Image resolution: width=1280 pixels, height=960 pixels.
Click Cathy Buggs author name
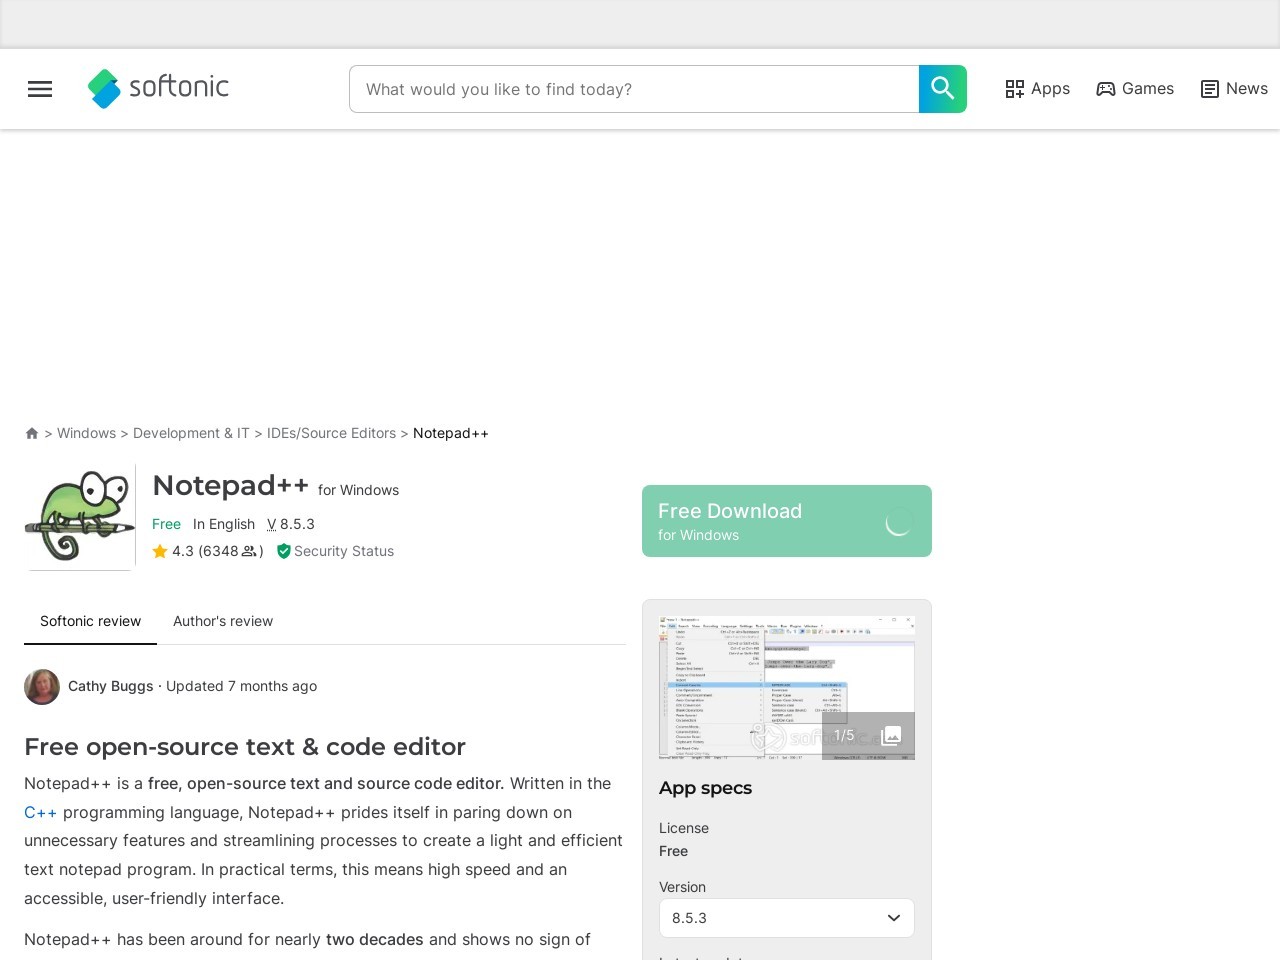click(x=111, y=686)
